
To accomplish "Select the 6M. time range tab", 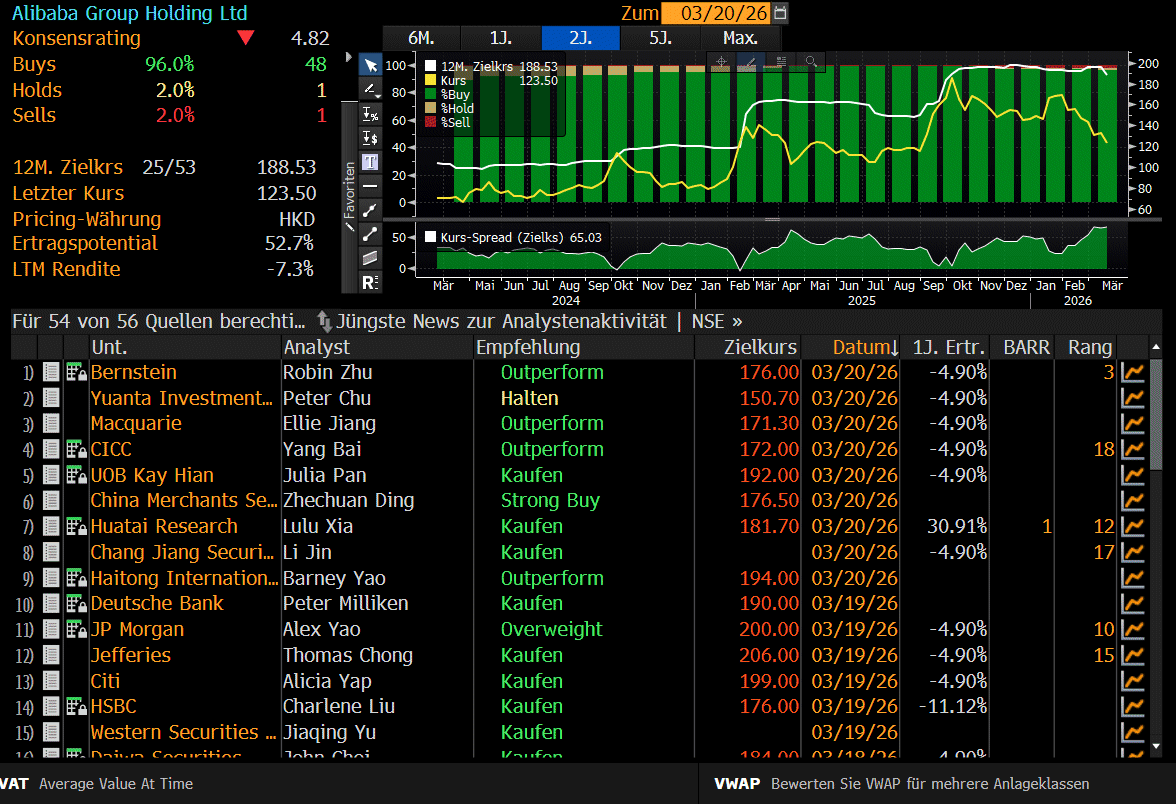I will coord(421,38).
